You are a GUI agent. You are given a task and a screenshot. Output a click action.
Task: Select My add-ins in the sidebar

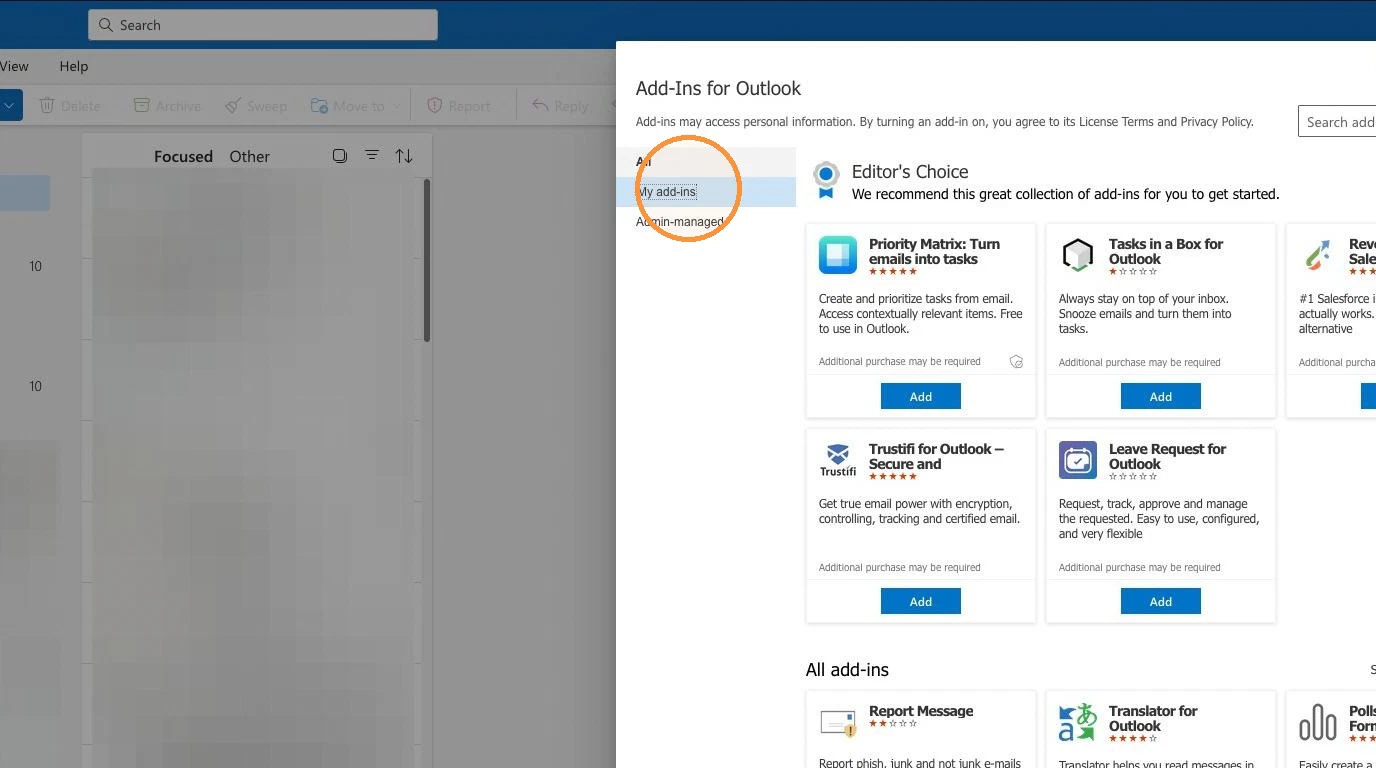tap(706, 192)
